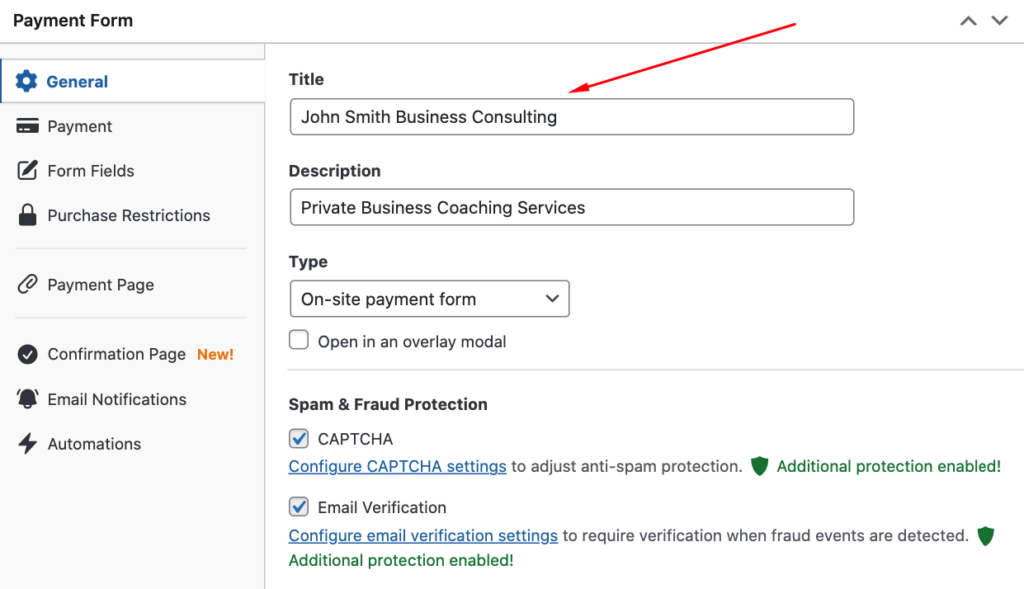Uncheck the CAPTCHA checkbox
The height and width of the screenshot is (589, 1024).
point(299,438)
